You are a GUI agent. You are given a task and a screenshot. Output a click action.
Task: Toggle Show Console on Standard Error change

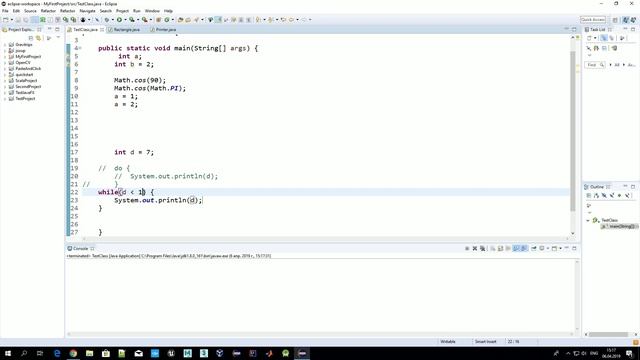524,248
